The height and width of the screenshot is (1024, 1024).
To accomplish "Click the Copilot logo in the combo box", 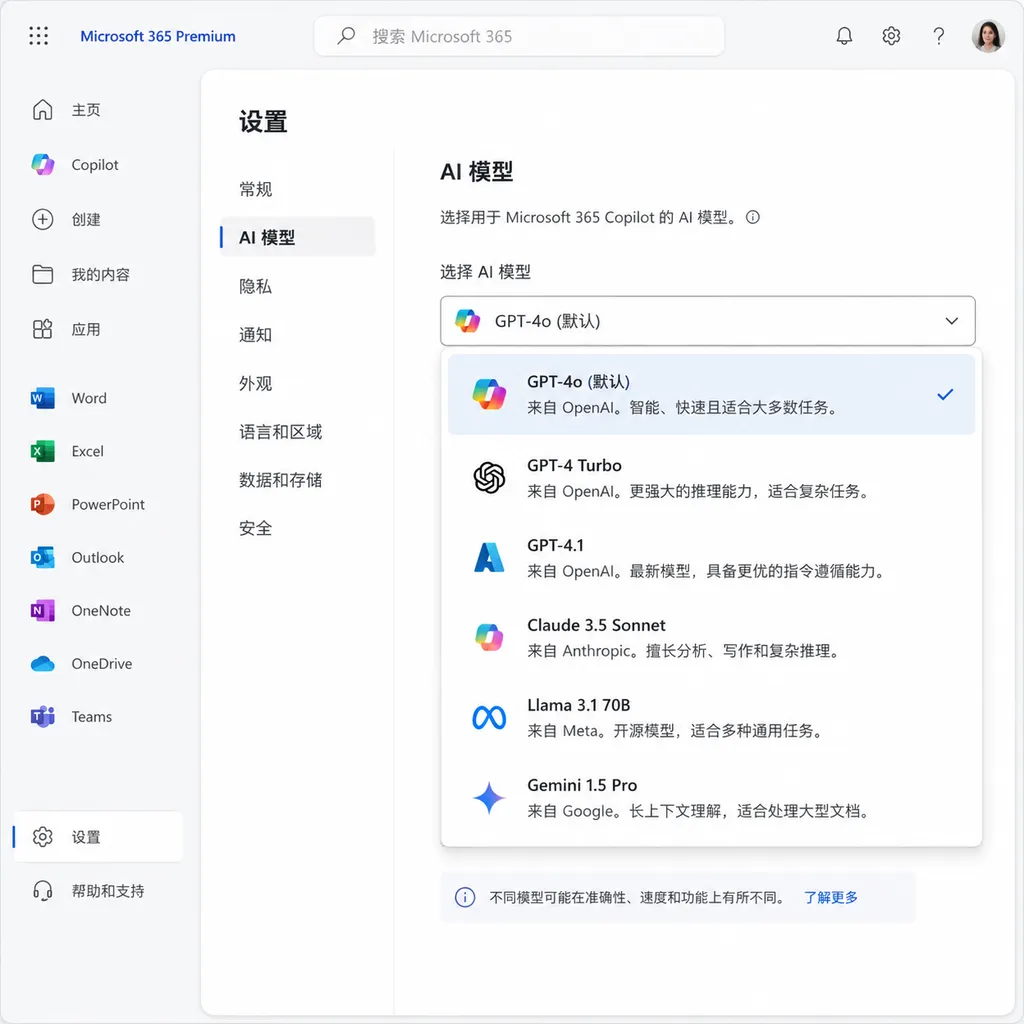I will pyautogui.click(x=468, y=321).
